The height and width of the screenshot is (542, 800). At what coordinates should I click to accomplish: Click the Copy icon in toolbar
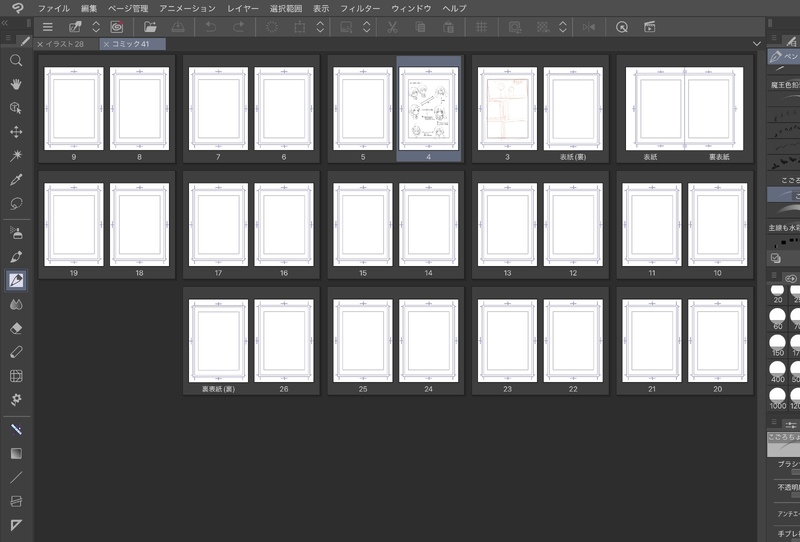pos(420,27)
